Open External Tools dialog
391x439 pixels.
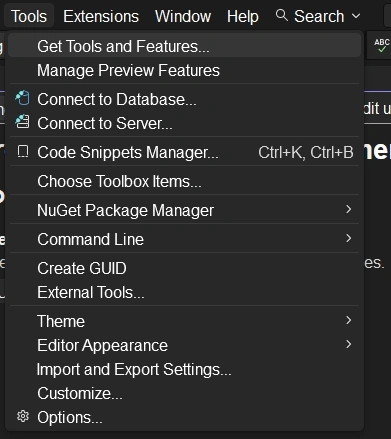tap(184, 292)
